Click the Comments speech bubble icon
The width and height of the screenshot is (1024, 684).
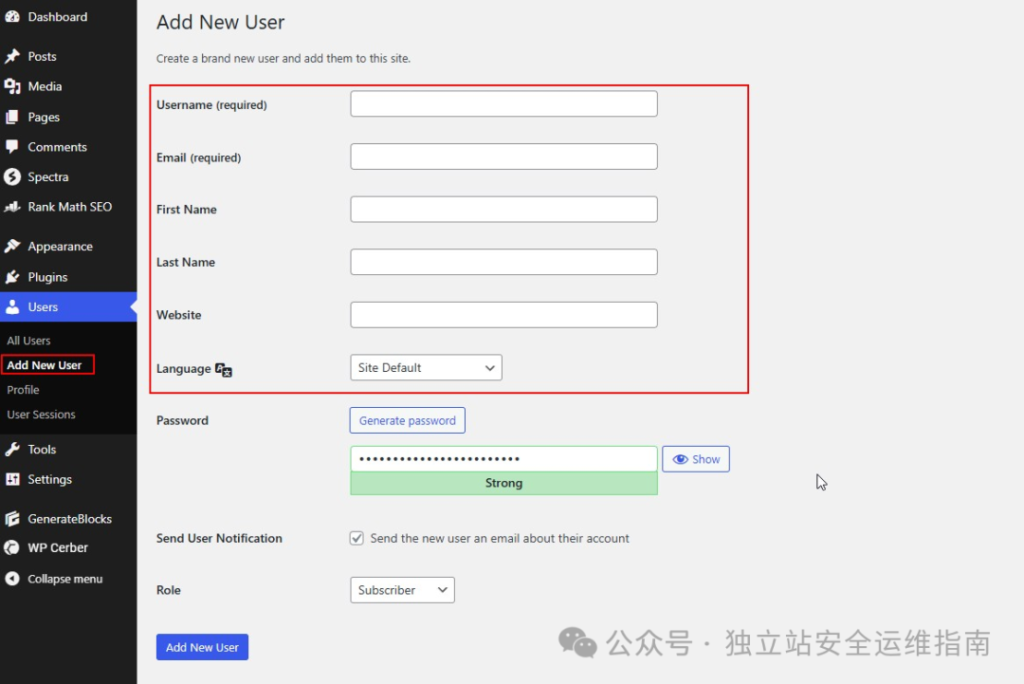(x=12, y=147)
